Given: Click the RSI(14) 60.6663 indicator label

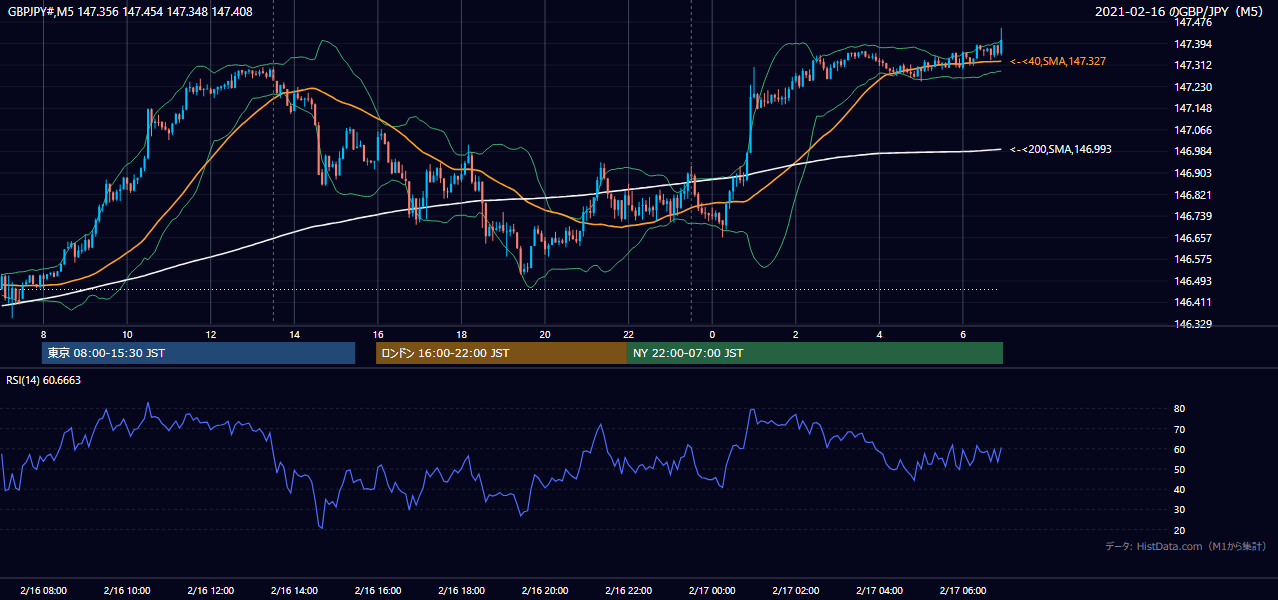Looking at the screenshot, I should tap(44, 380).
